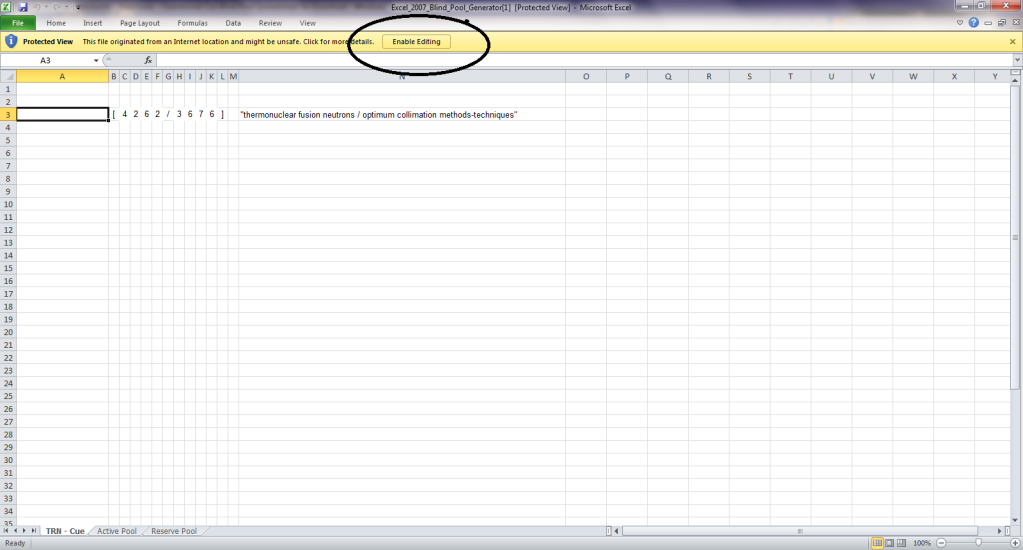Select row 20 header
Viewport: 1023px width, 550px height.
coord(8,332)
